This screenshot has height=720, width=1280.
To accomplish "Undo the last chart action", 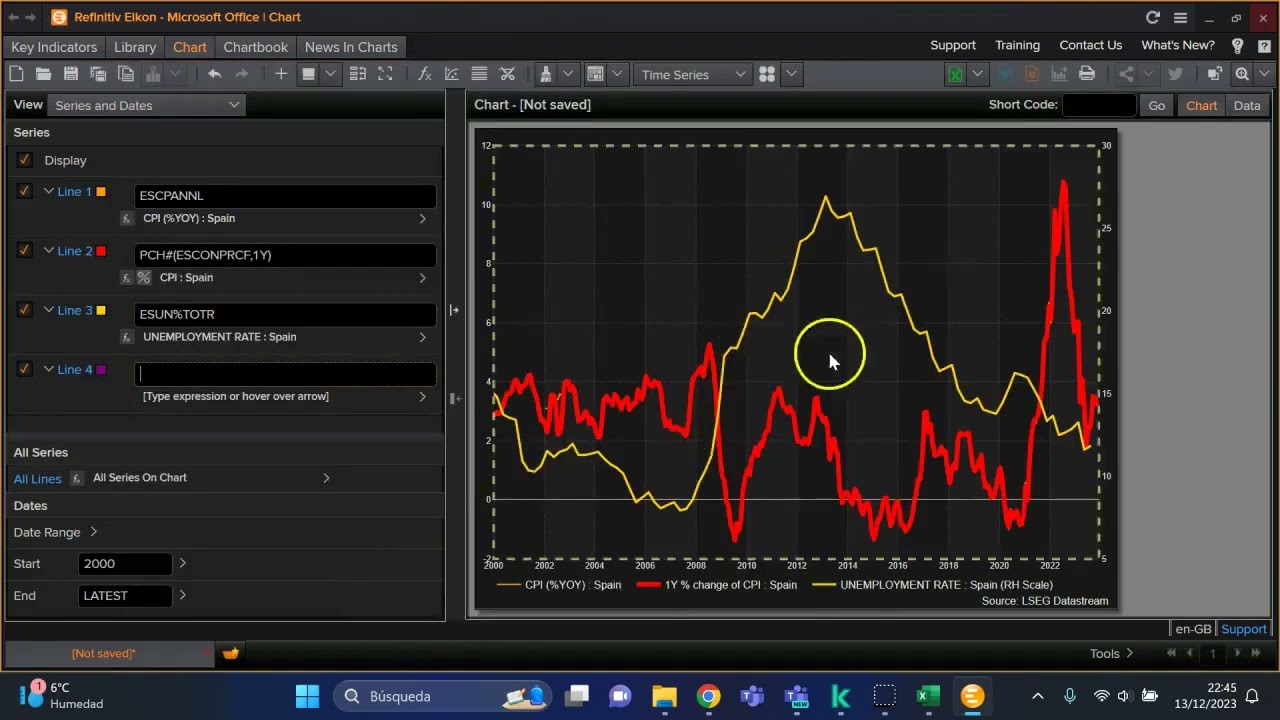I will click(214, 74).
